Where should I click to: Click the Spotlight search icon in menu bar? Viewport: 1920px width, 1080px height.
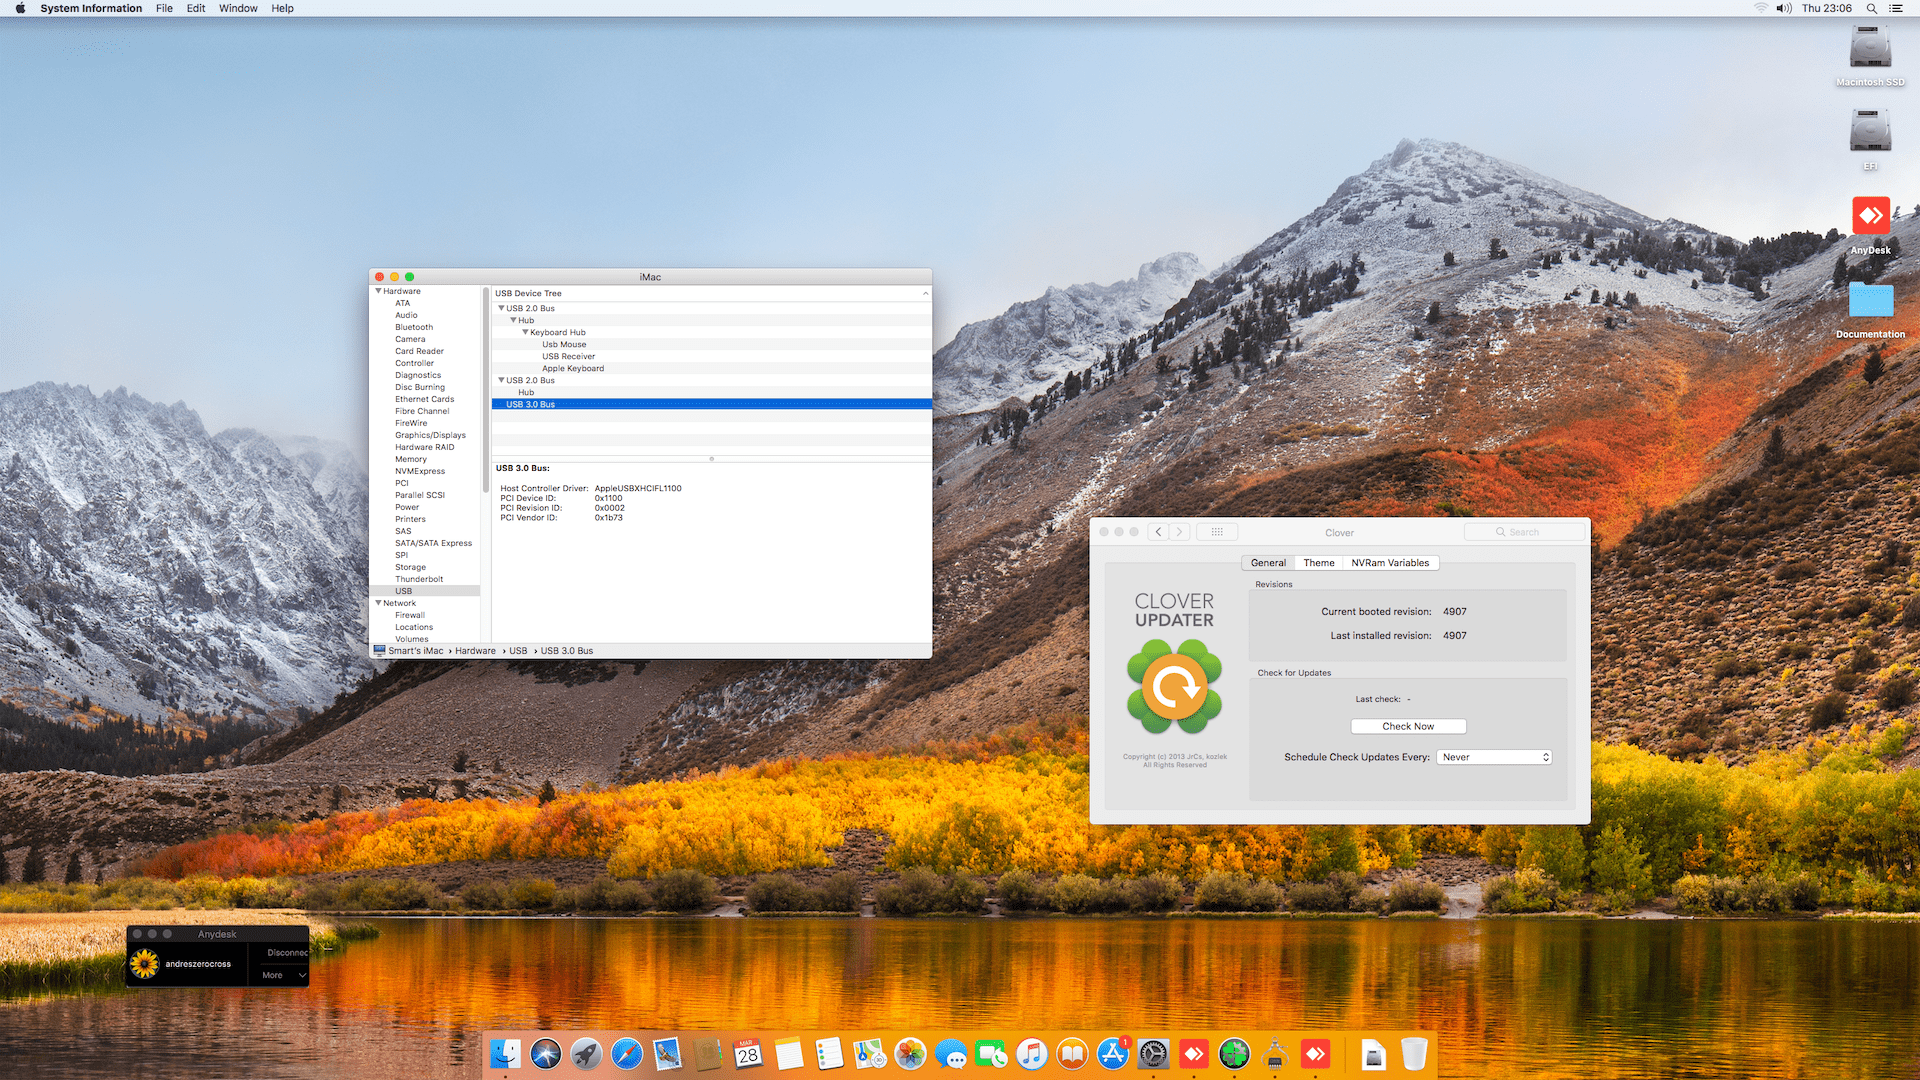coord(1871,8)
